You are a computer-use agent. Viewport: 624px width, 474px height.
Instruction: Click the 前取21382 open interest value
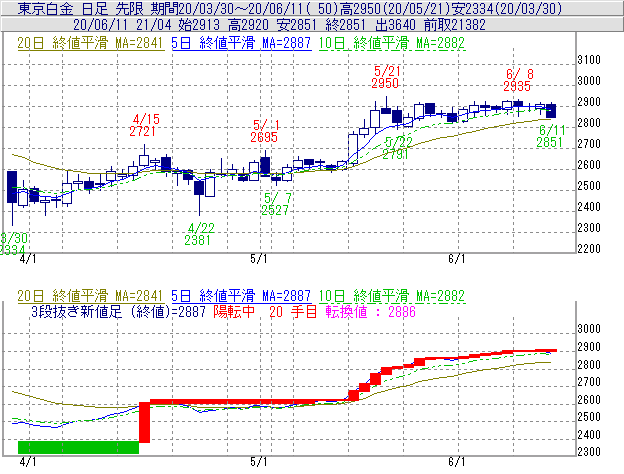[454, 25]
